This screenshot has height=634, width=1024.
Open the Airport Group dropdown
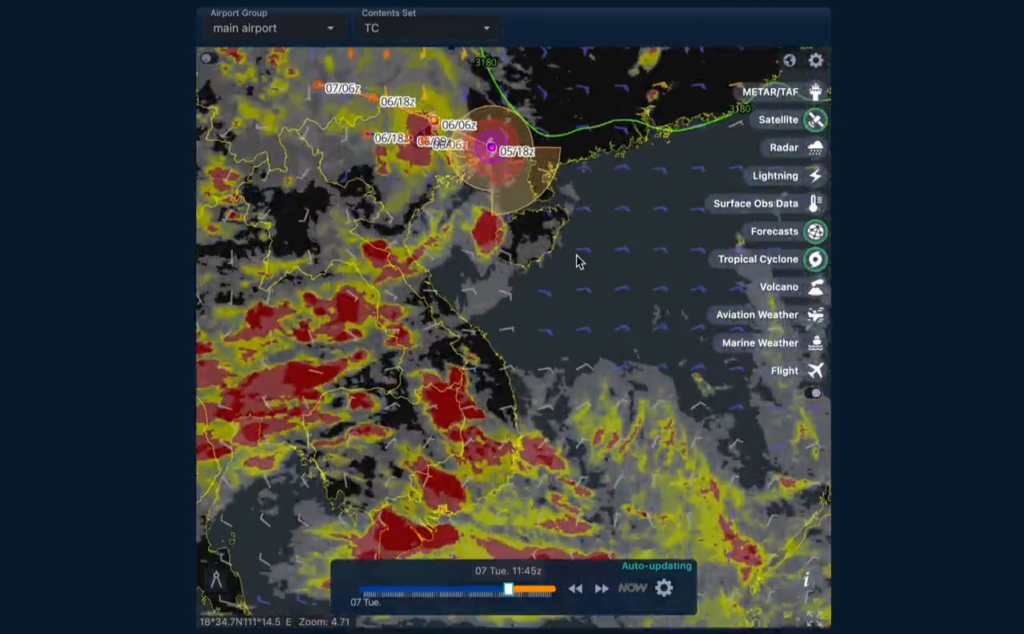[x=273, y=28]
